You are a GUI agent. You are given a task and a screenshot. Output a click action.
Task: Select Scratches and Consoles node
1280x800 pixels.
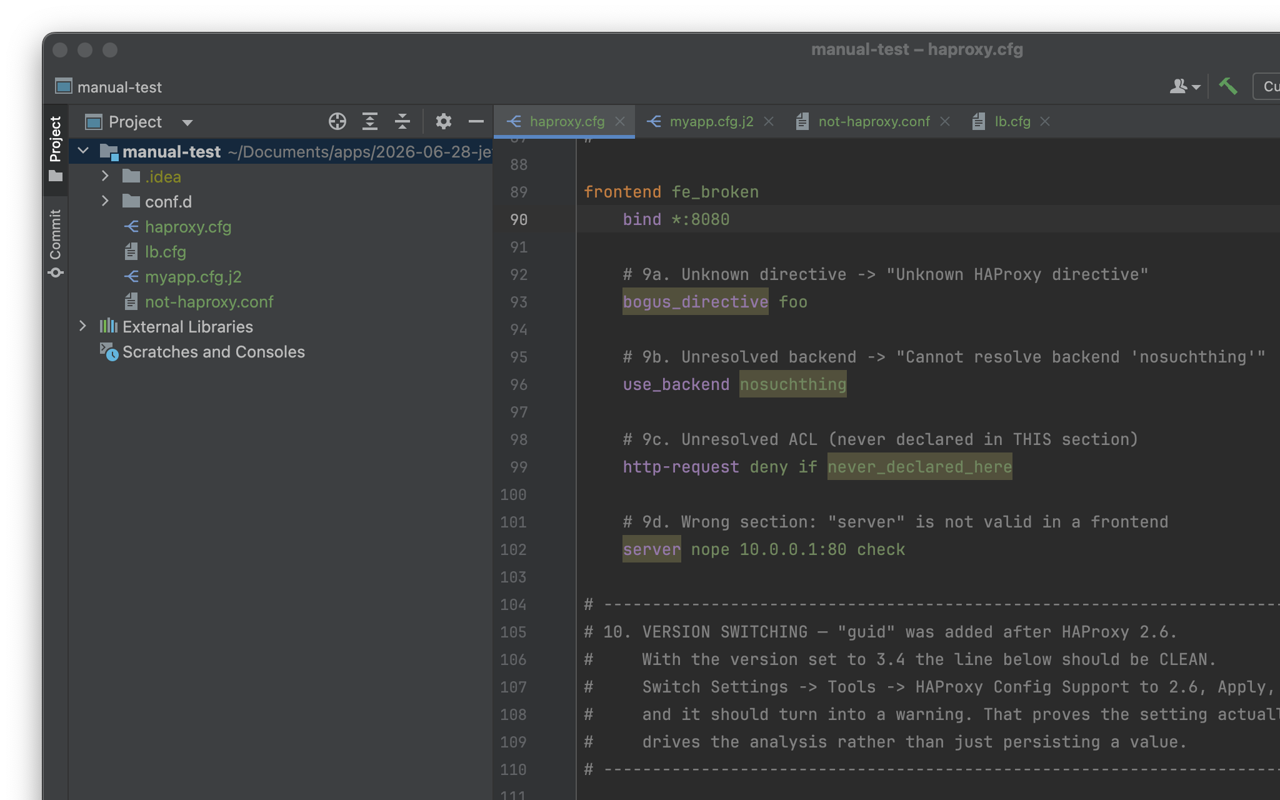pyautogui.click(x=213, y=351)
